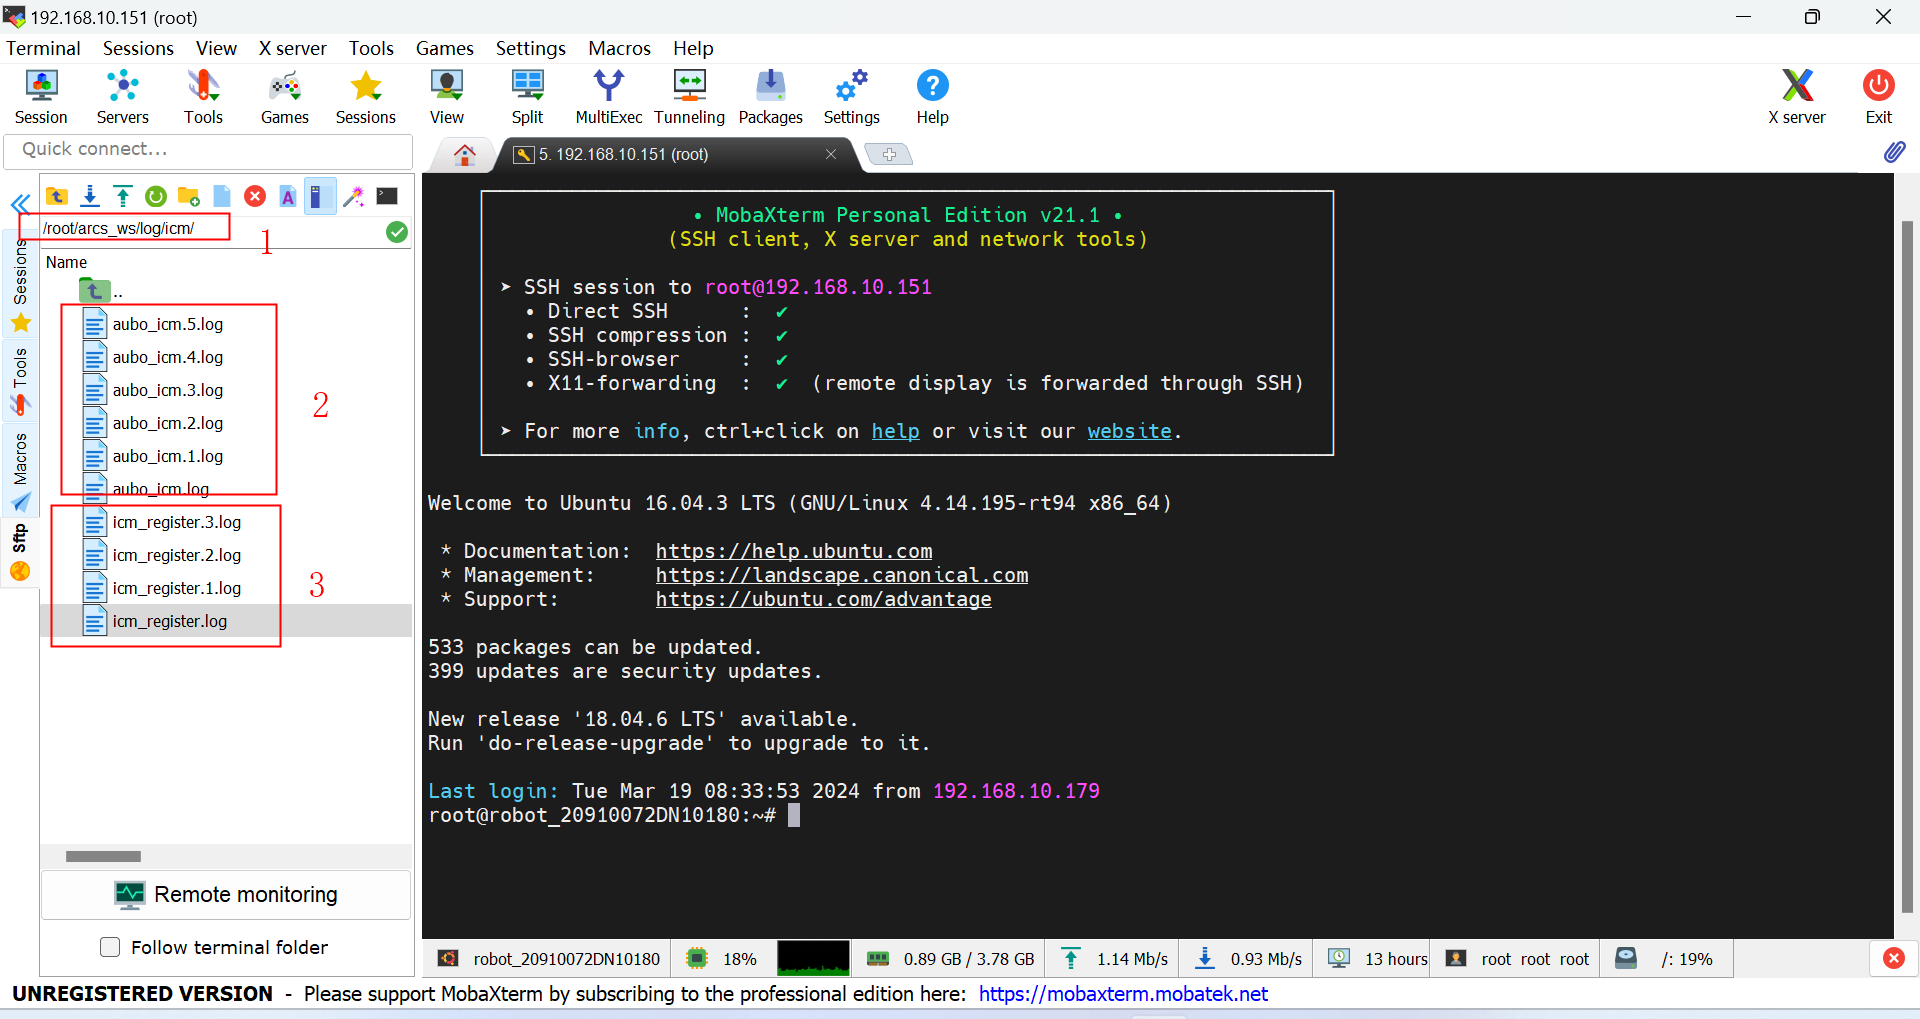Open the mobaxterm.mobatek.net link
Viewport: 1920px width, 1019px height.
[x=1123, y=994]
